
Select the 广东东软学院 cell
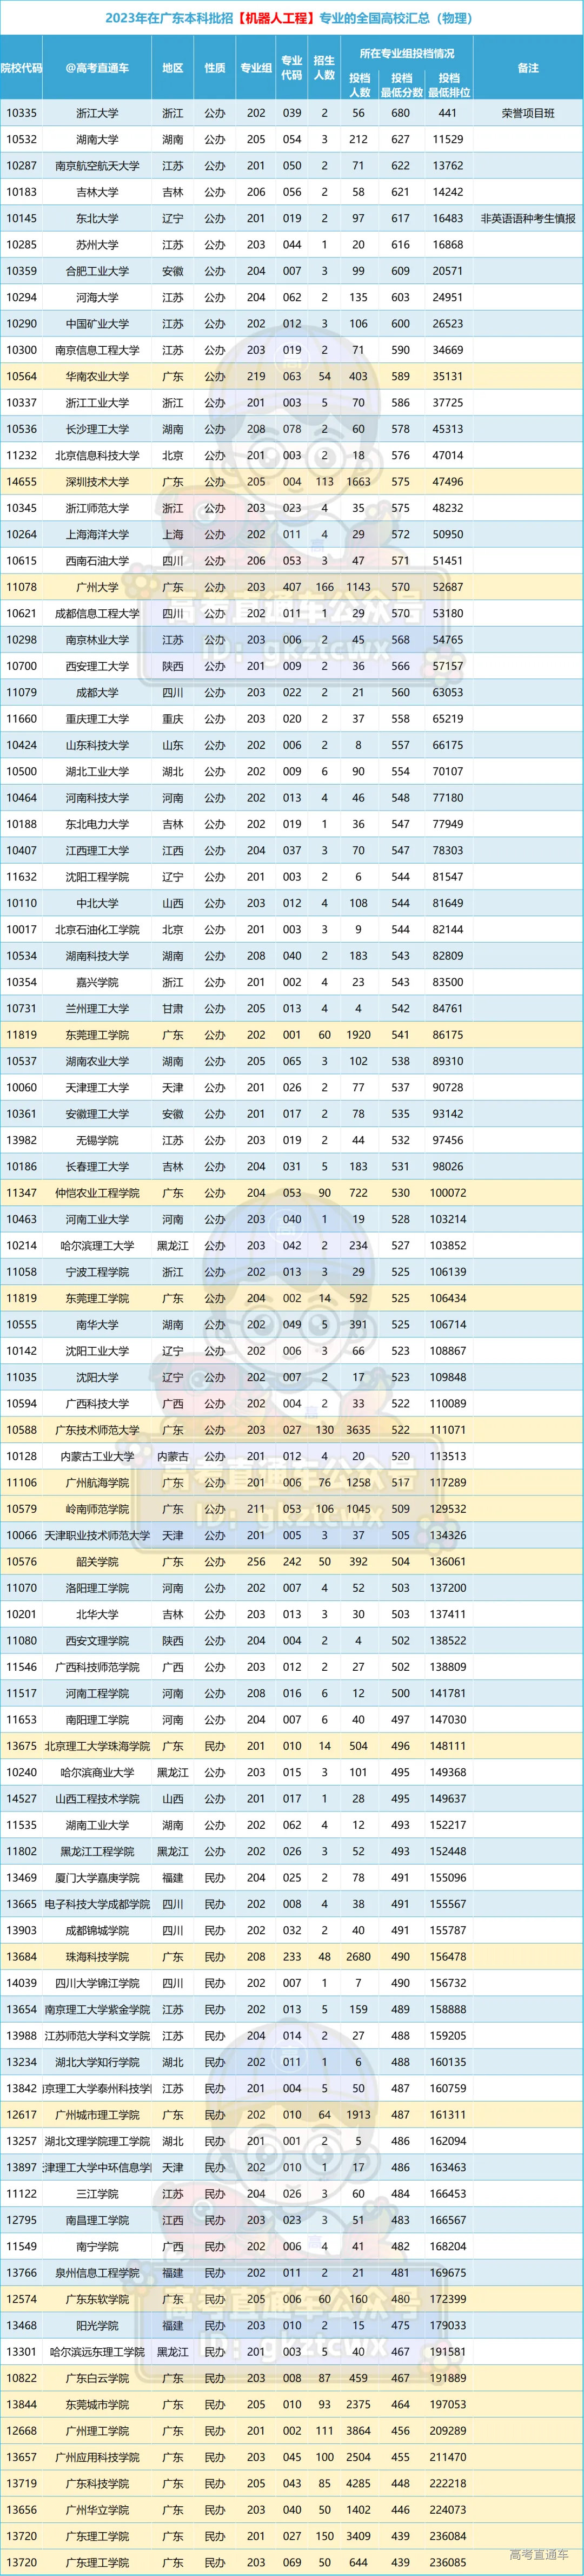pos(97,2299)
